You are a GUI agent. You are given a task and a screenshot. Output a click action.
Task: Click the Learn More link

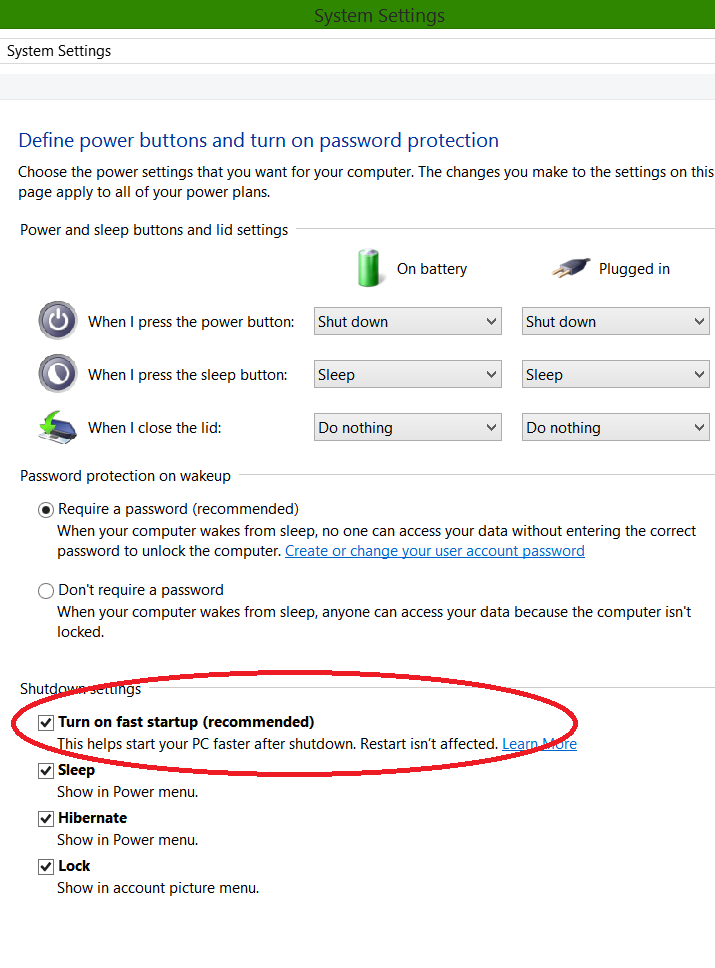tap(539, 744)
